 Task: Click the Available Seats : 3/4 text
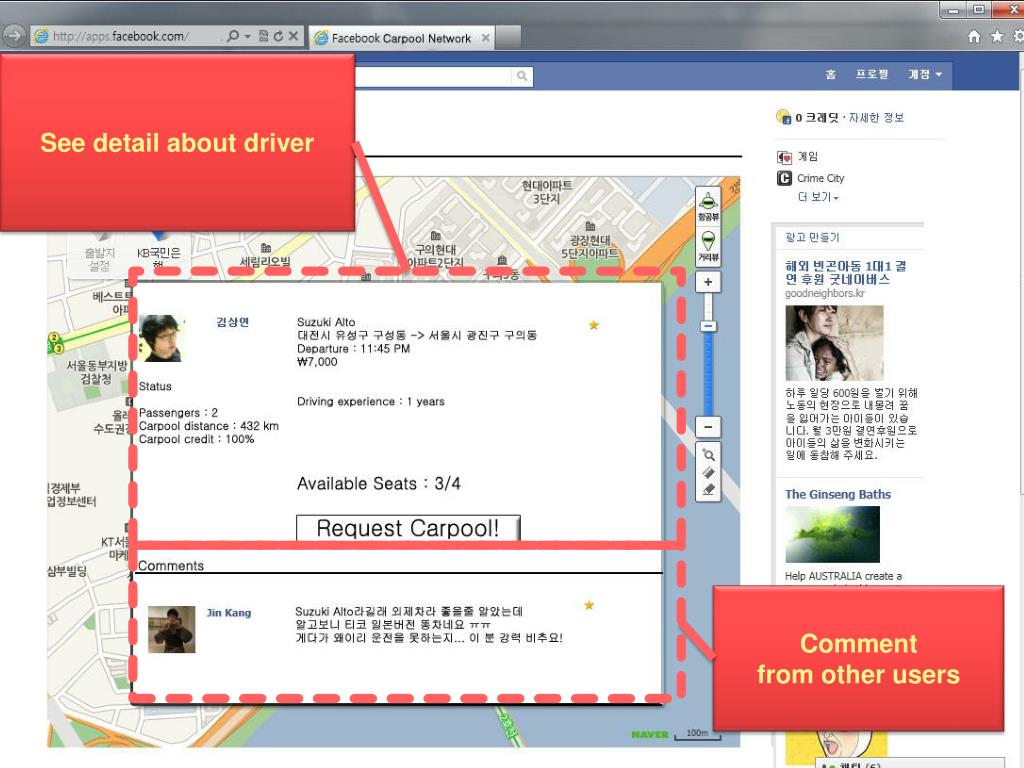point(379,484)
